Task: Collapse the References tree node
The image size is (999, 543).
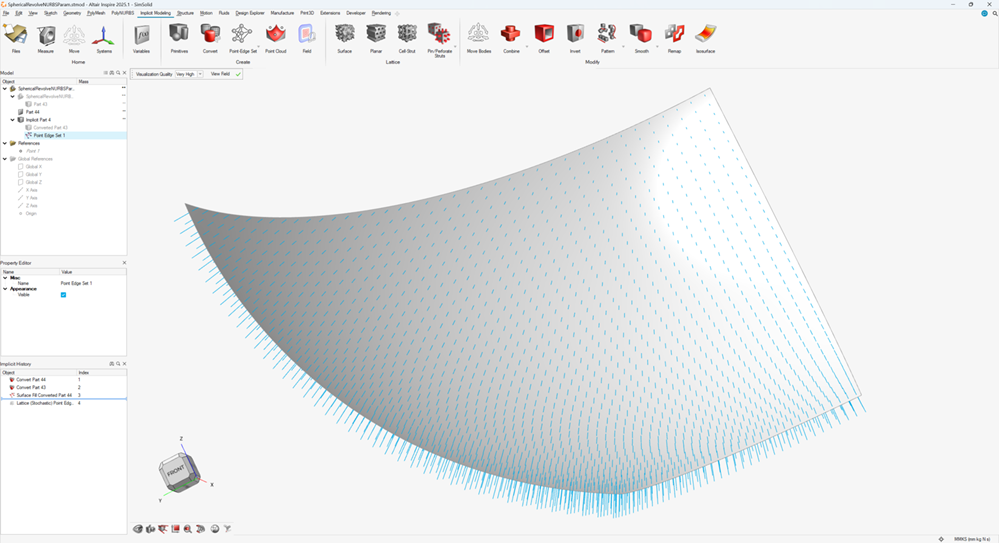Action: [5, 143]
